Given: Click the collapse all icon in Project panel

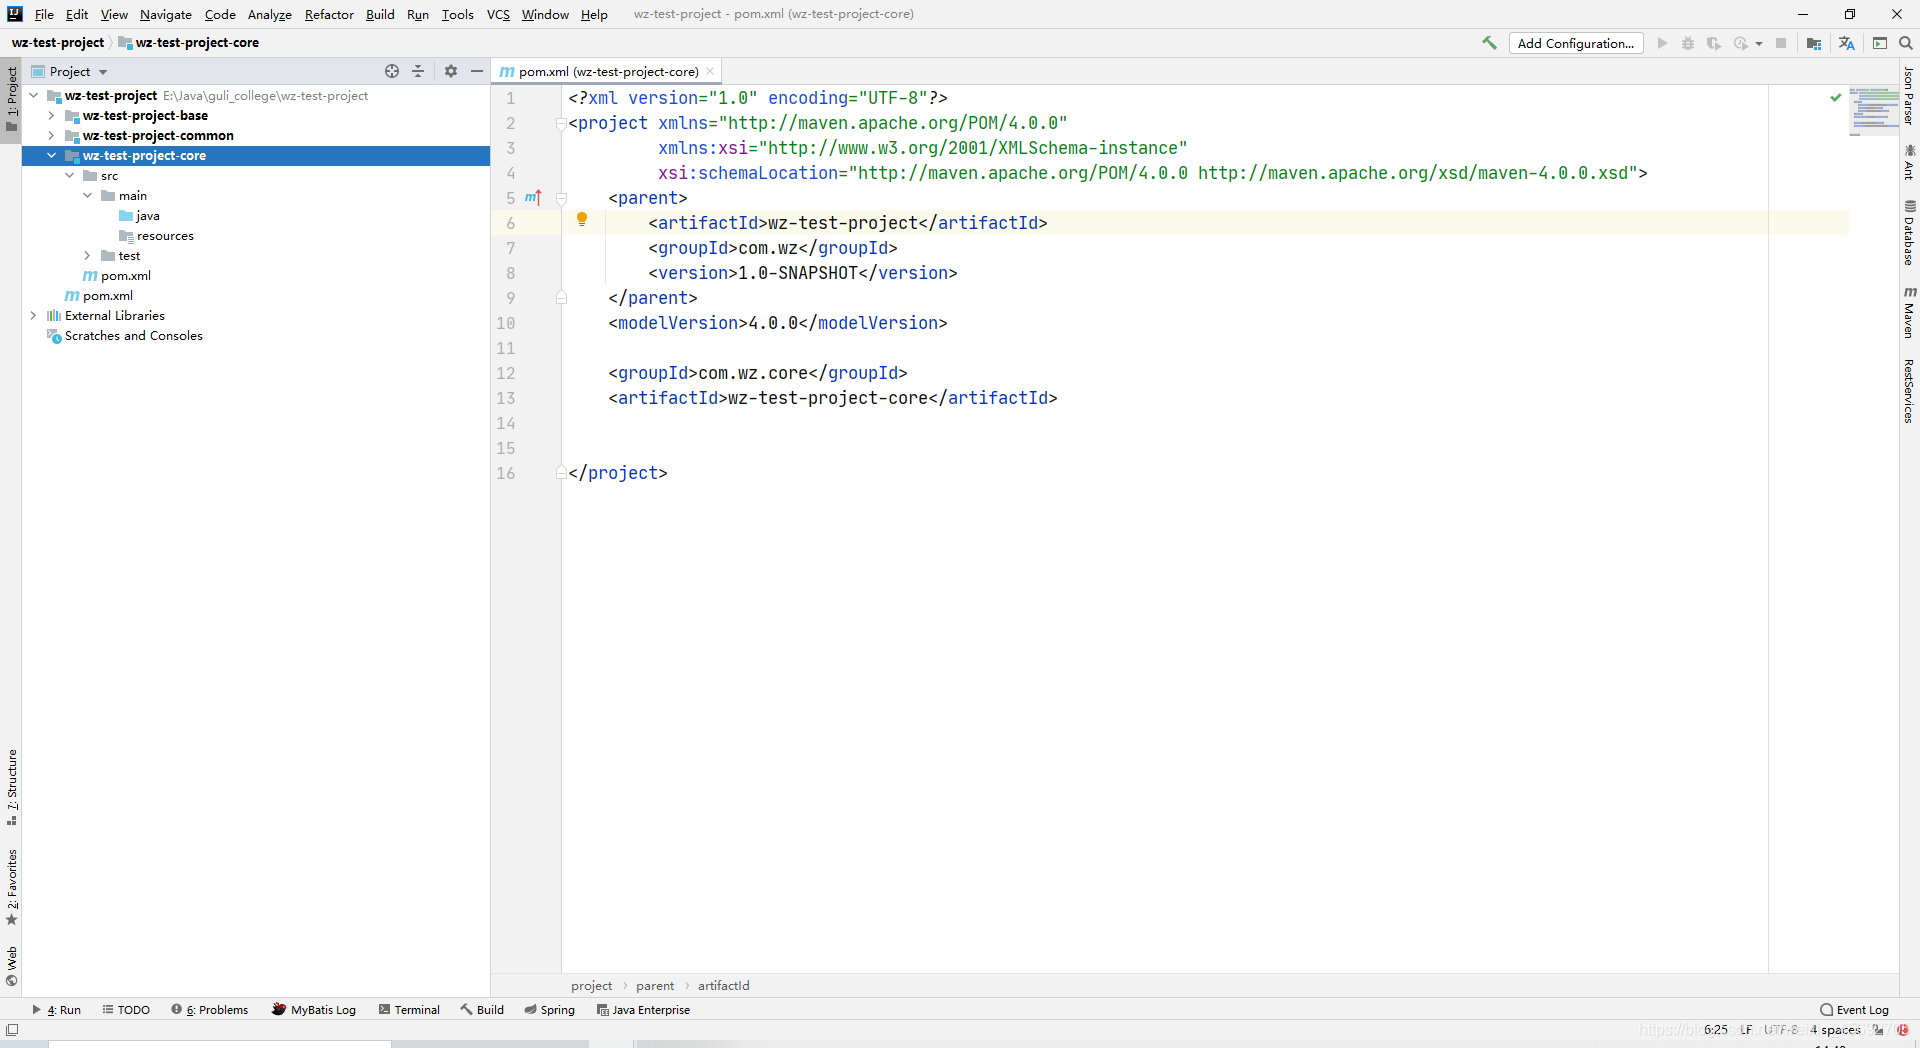Looking at the screenshot, I should coord(418,71).
